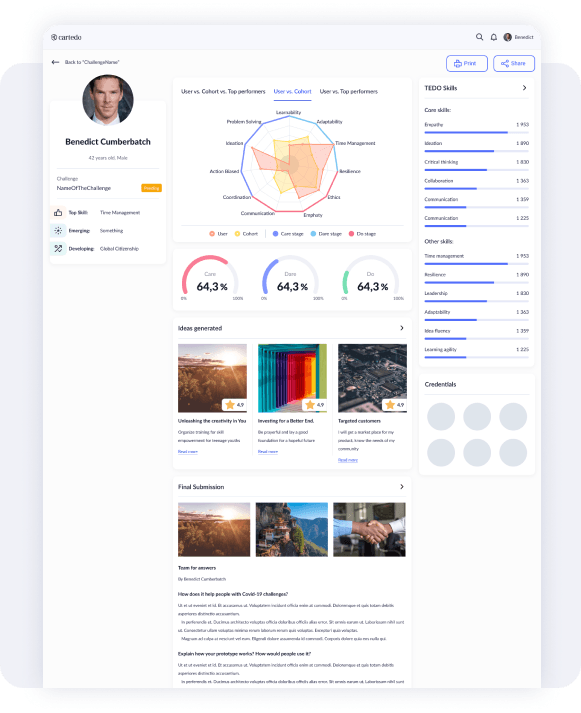Toggle User legend marker
The width and height of the screenshot is (581, 713).
click(x=212, y=234)
